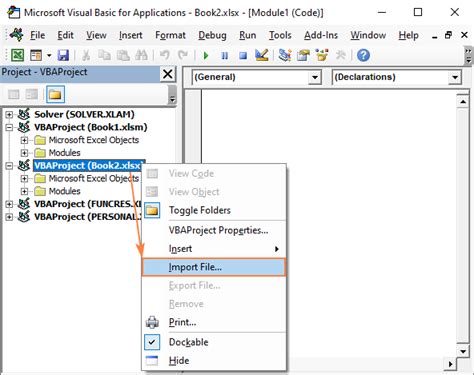Open the Add-Ins menu

[321, 35]
